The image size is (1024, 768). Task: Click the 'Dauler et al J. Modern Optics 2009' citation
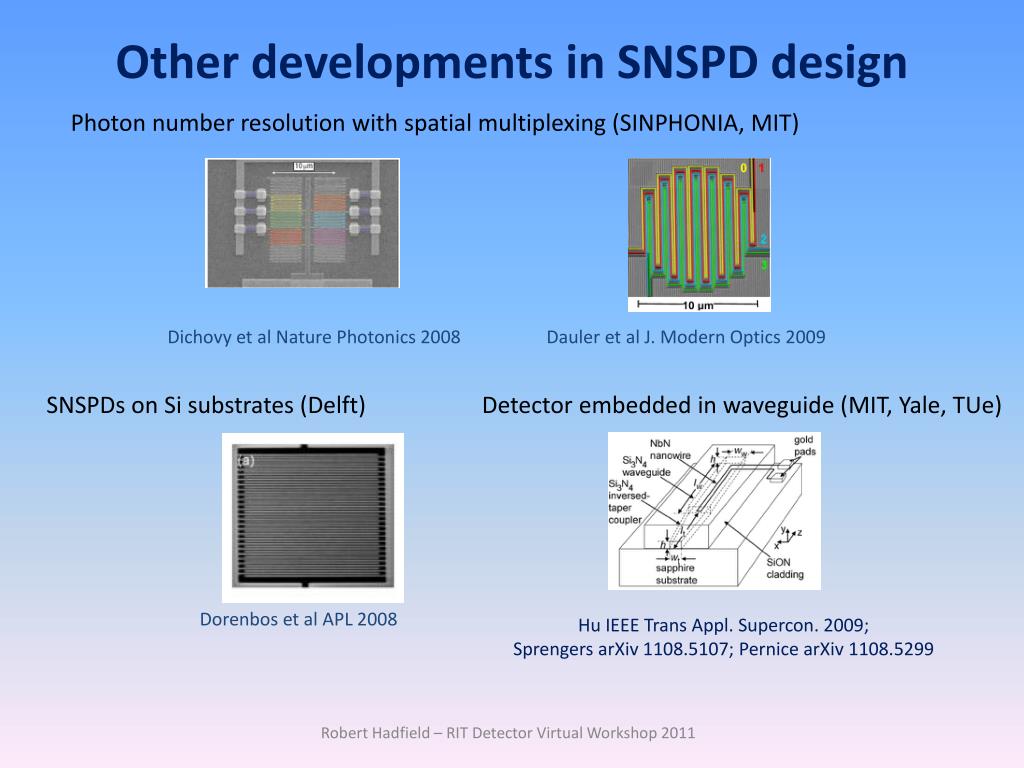point(686,337)
